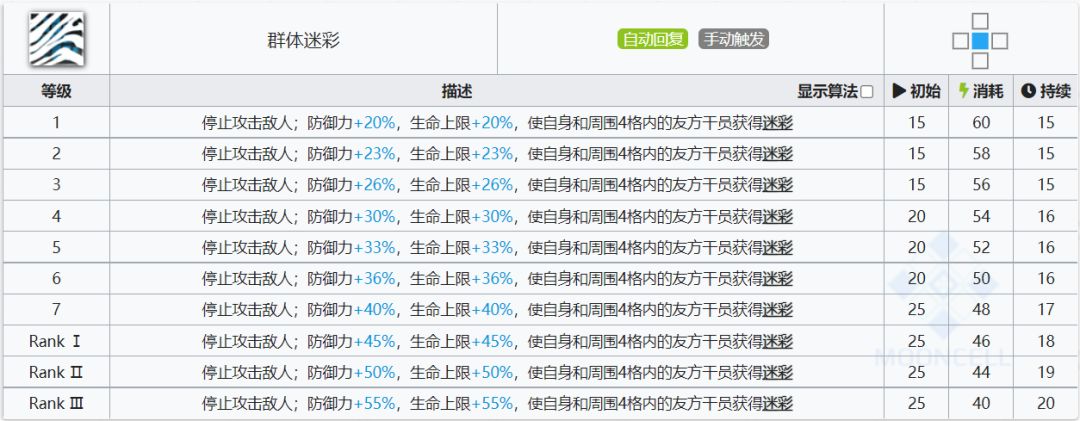The height and width of the screenshot is (421, 1080).
Task: Open the 迷彩 link in level 4 row
Action: 778,217
